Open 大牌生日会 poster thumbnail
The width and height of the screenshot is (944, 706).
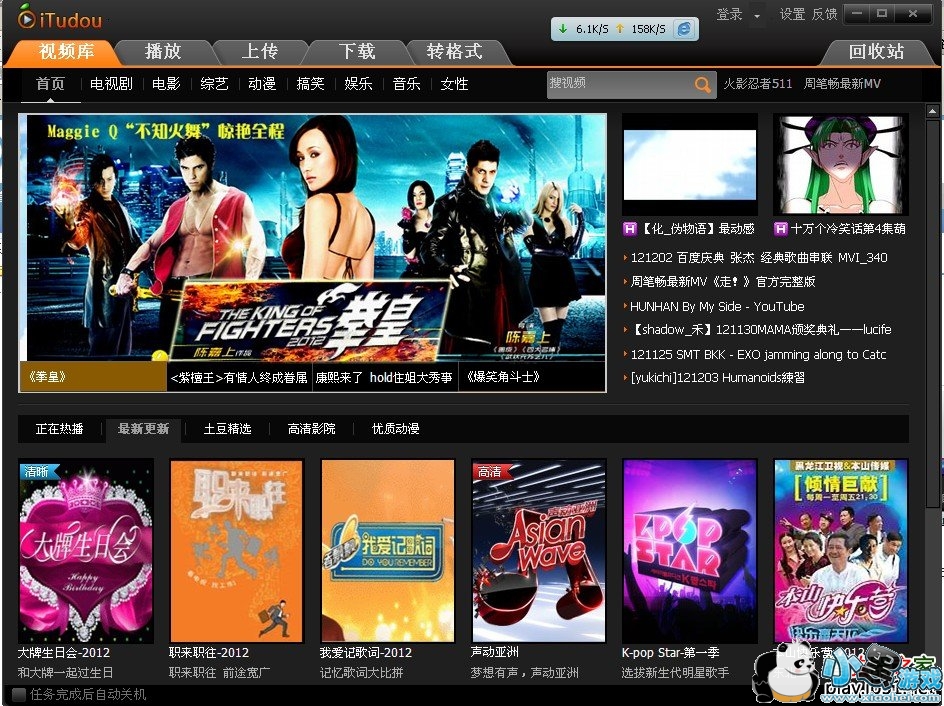coord(86,551)
